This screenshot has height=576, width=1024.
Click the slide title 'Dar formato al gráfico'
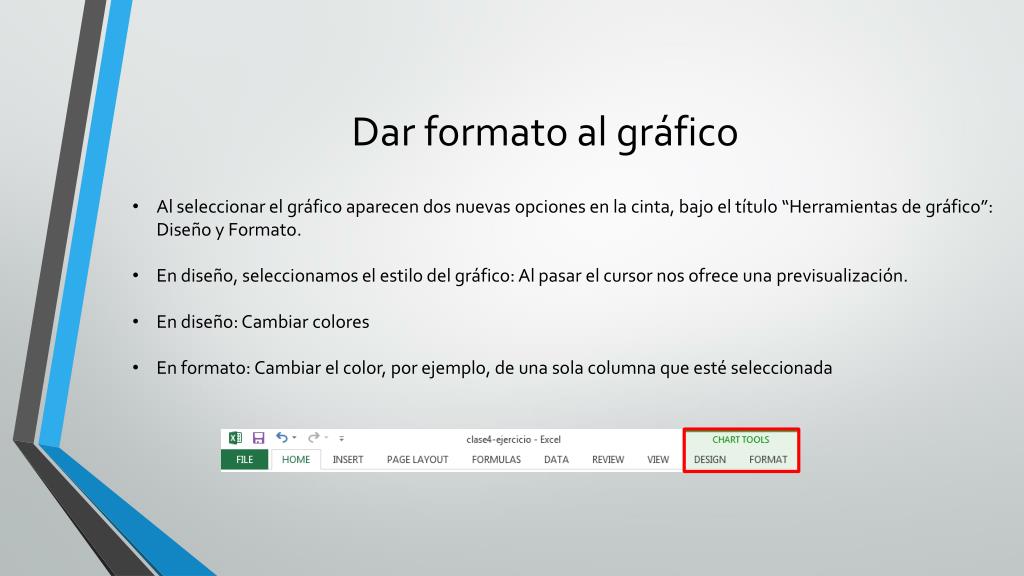545,132
